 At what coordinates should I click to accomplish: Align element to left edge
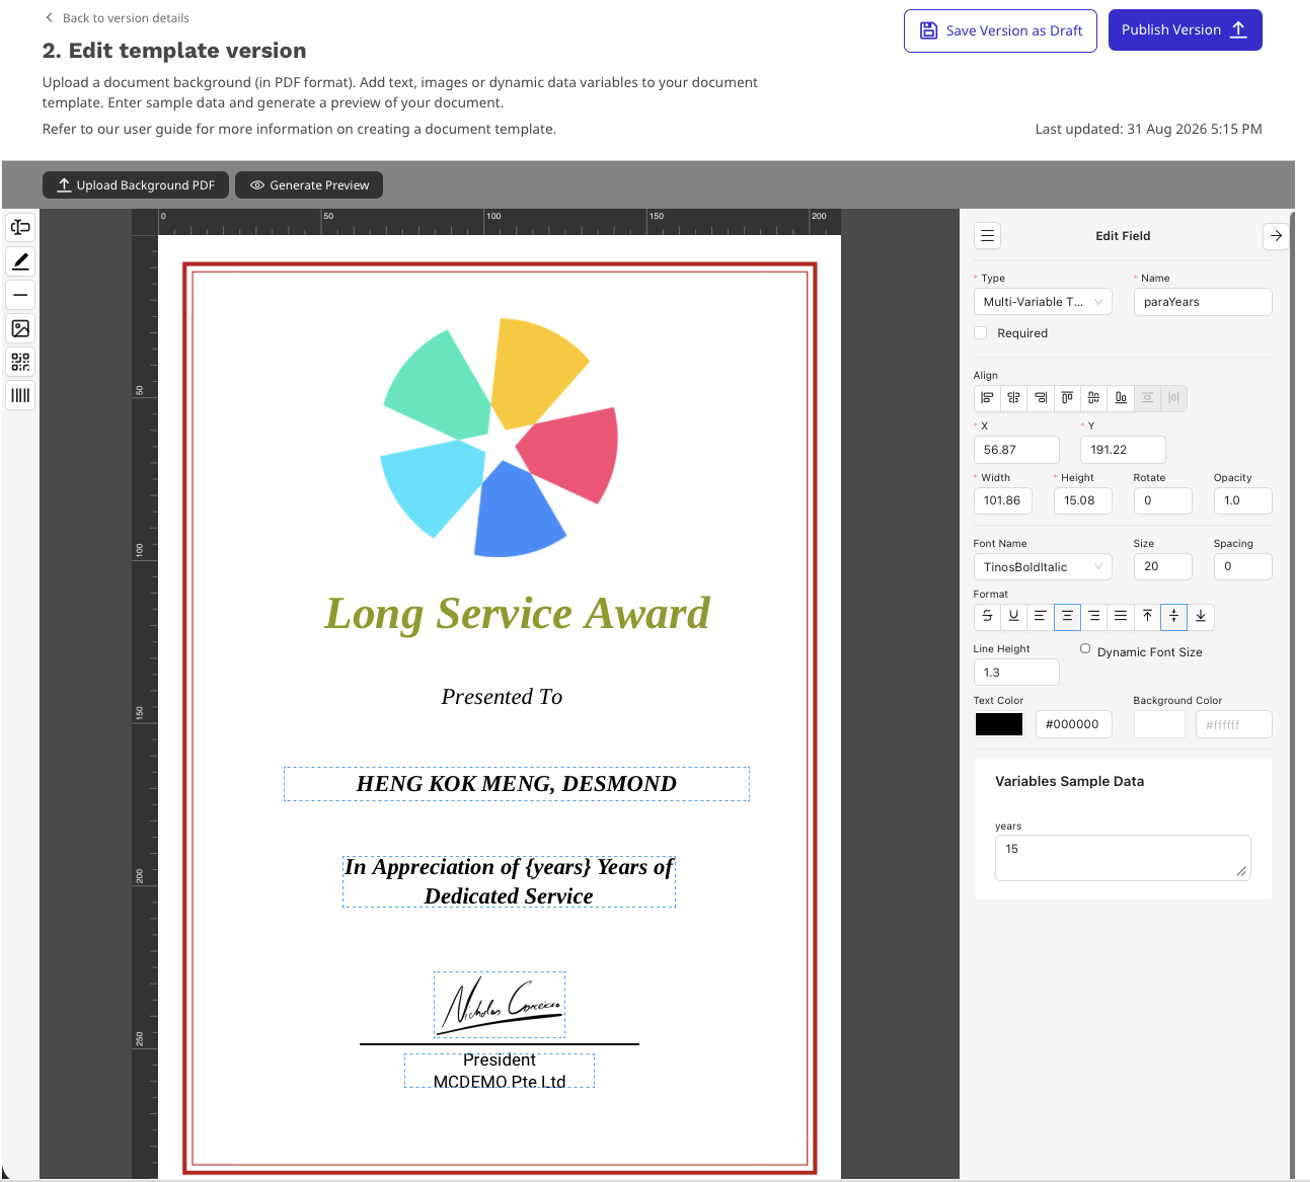(x=987, y=398)
